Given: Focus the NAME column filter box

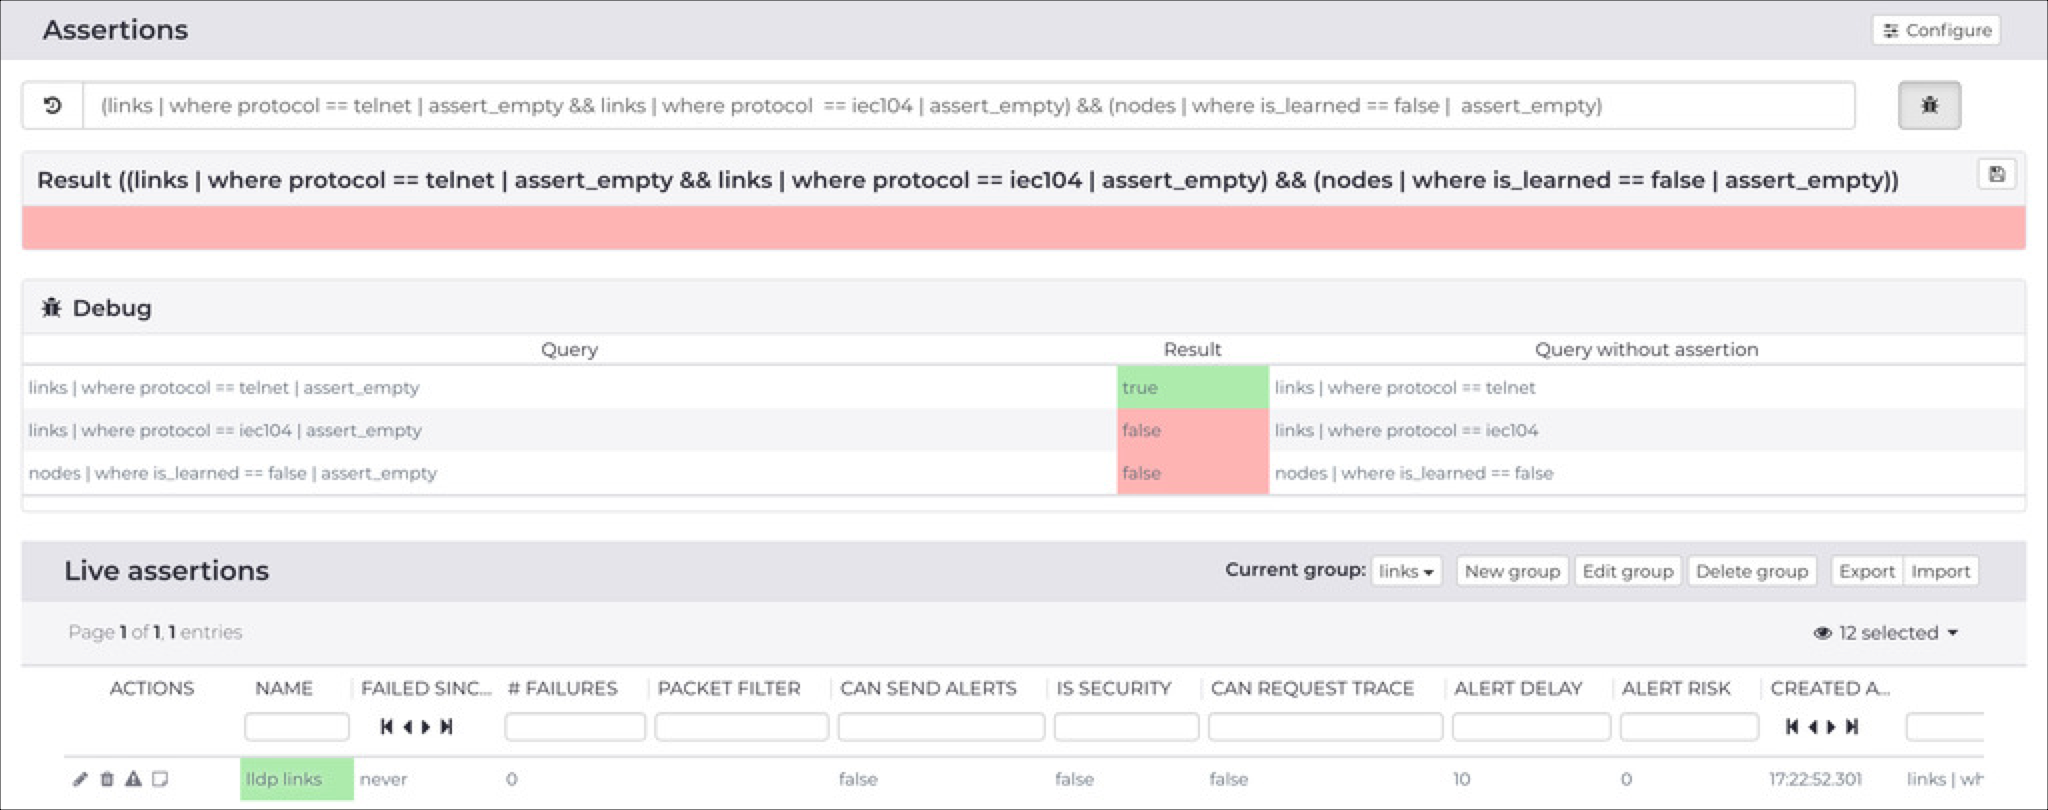Looking at the screenshot, I should click(297, 727).
